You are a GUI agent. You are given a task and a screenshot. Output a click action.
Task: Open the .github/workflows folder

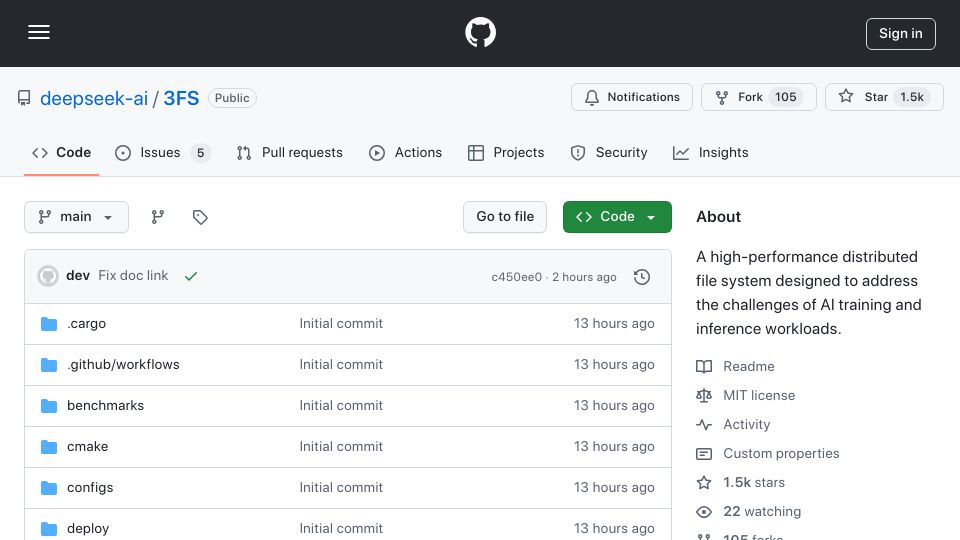pyautogui.click(x=123, y=364)
